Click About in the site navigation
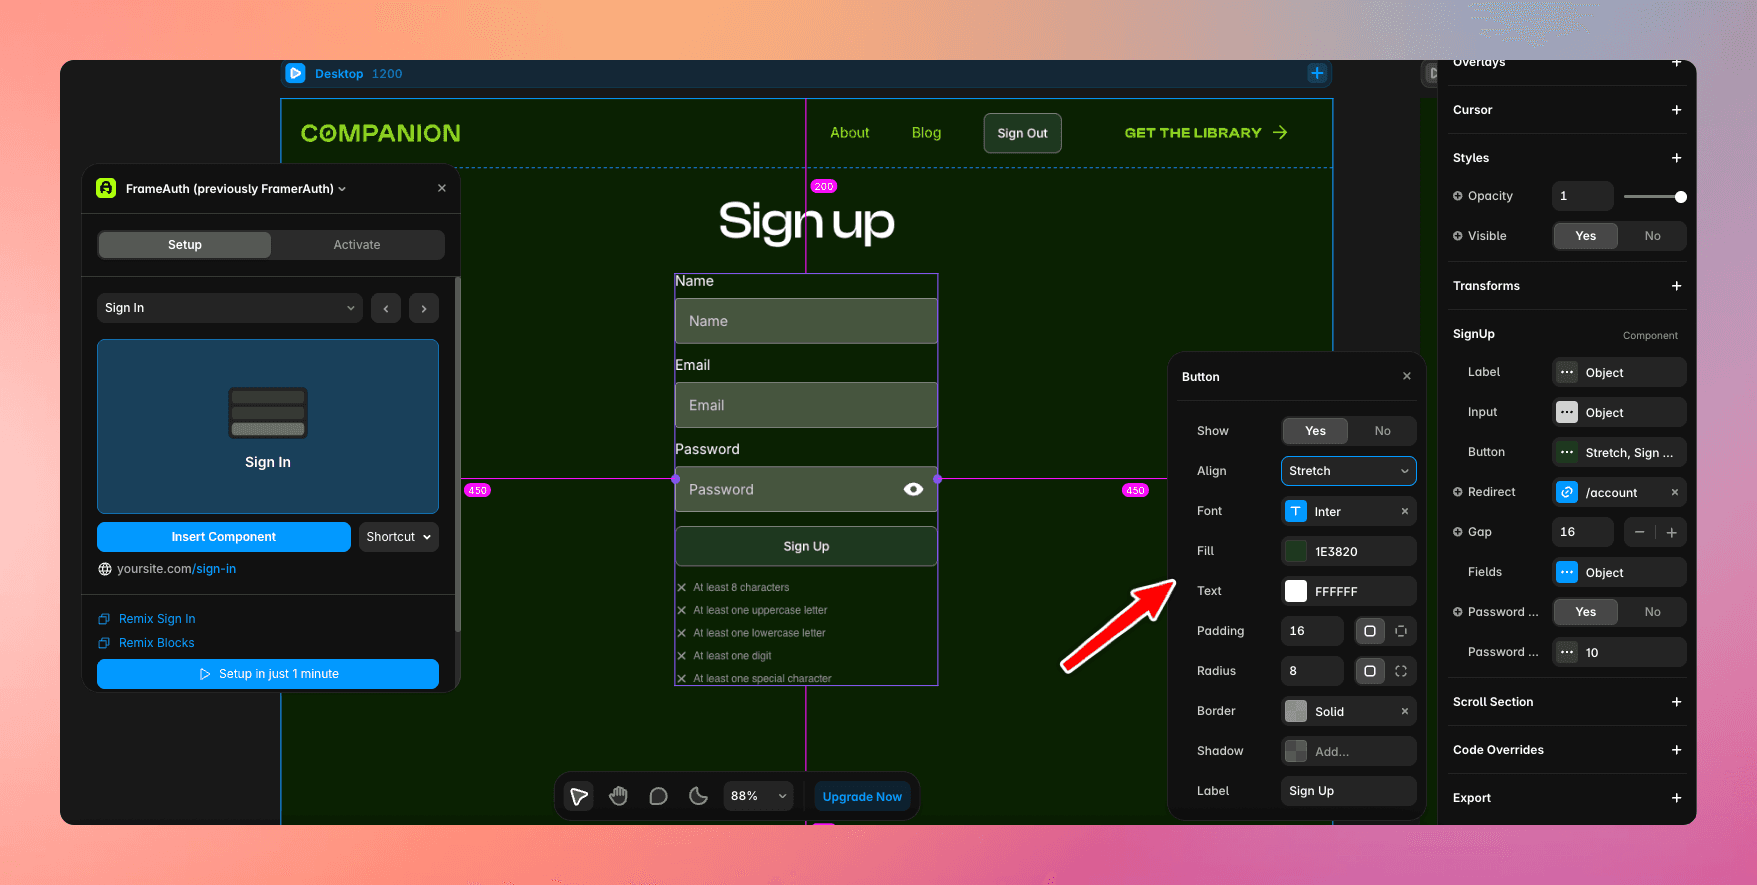 coord(850,133)
